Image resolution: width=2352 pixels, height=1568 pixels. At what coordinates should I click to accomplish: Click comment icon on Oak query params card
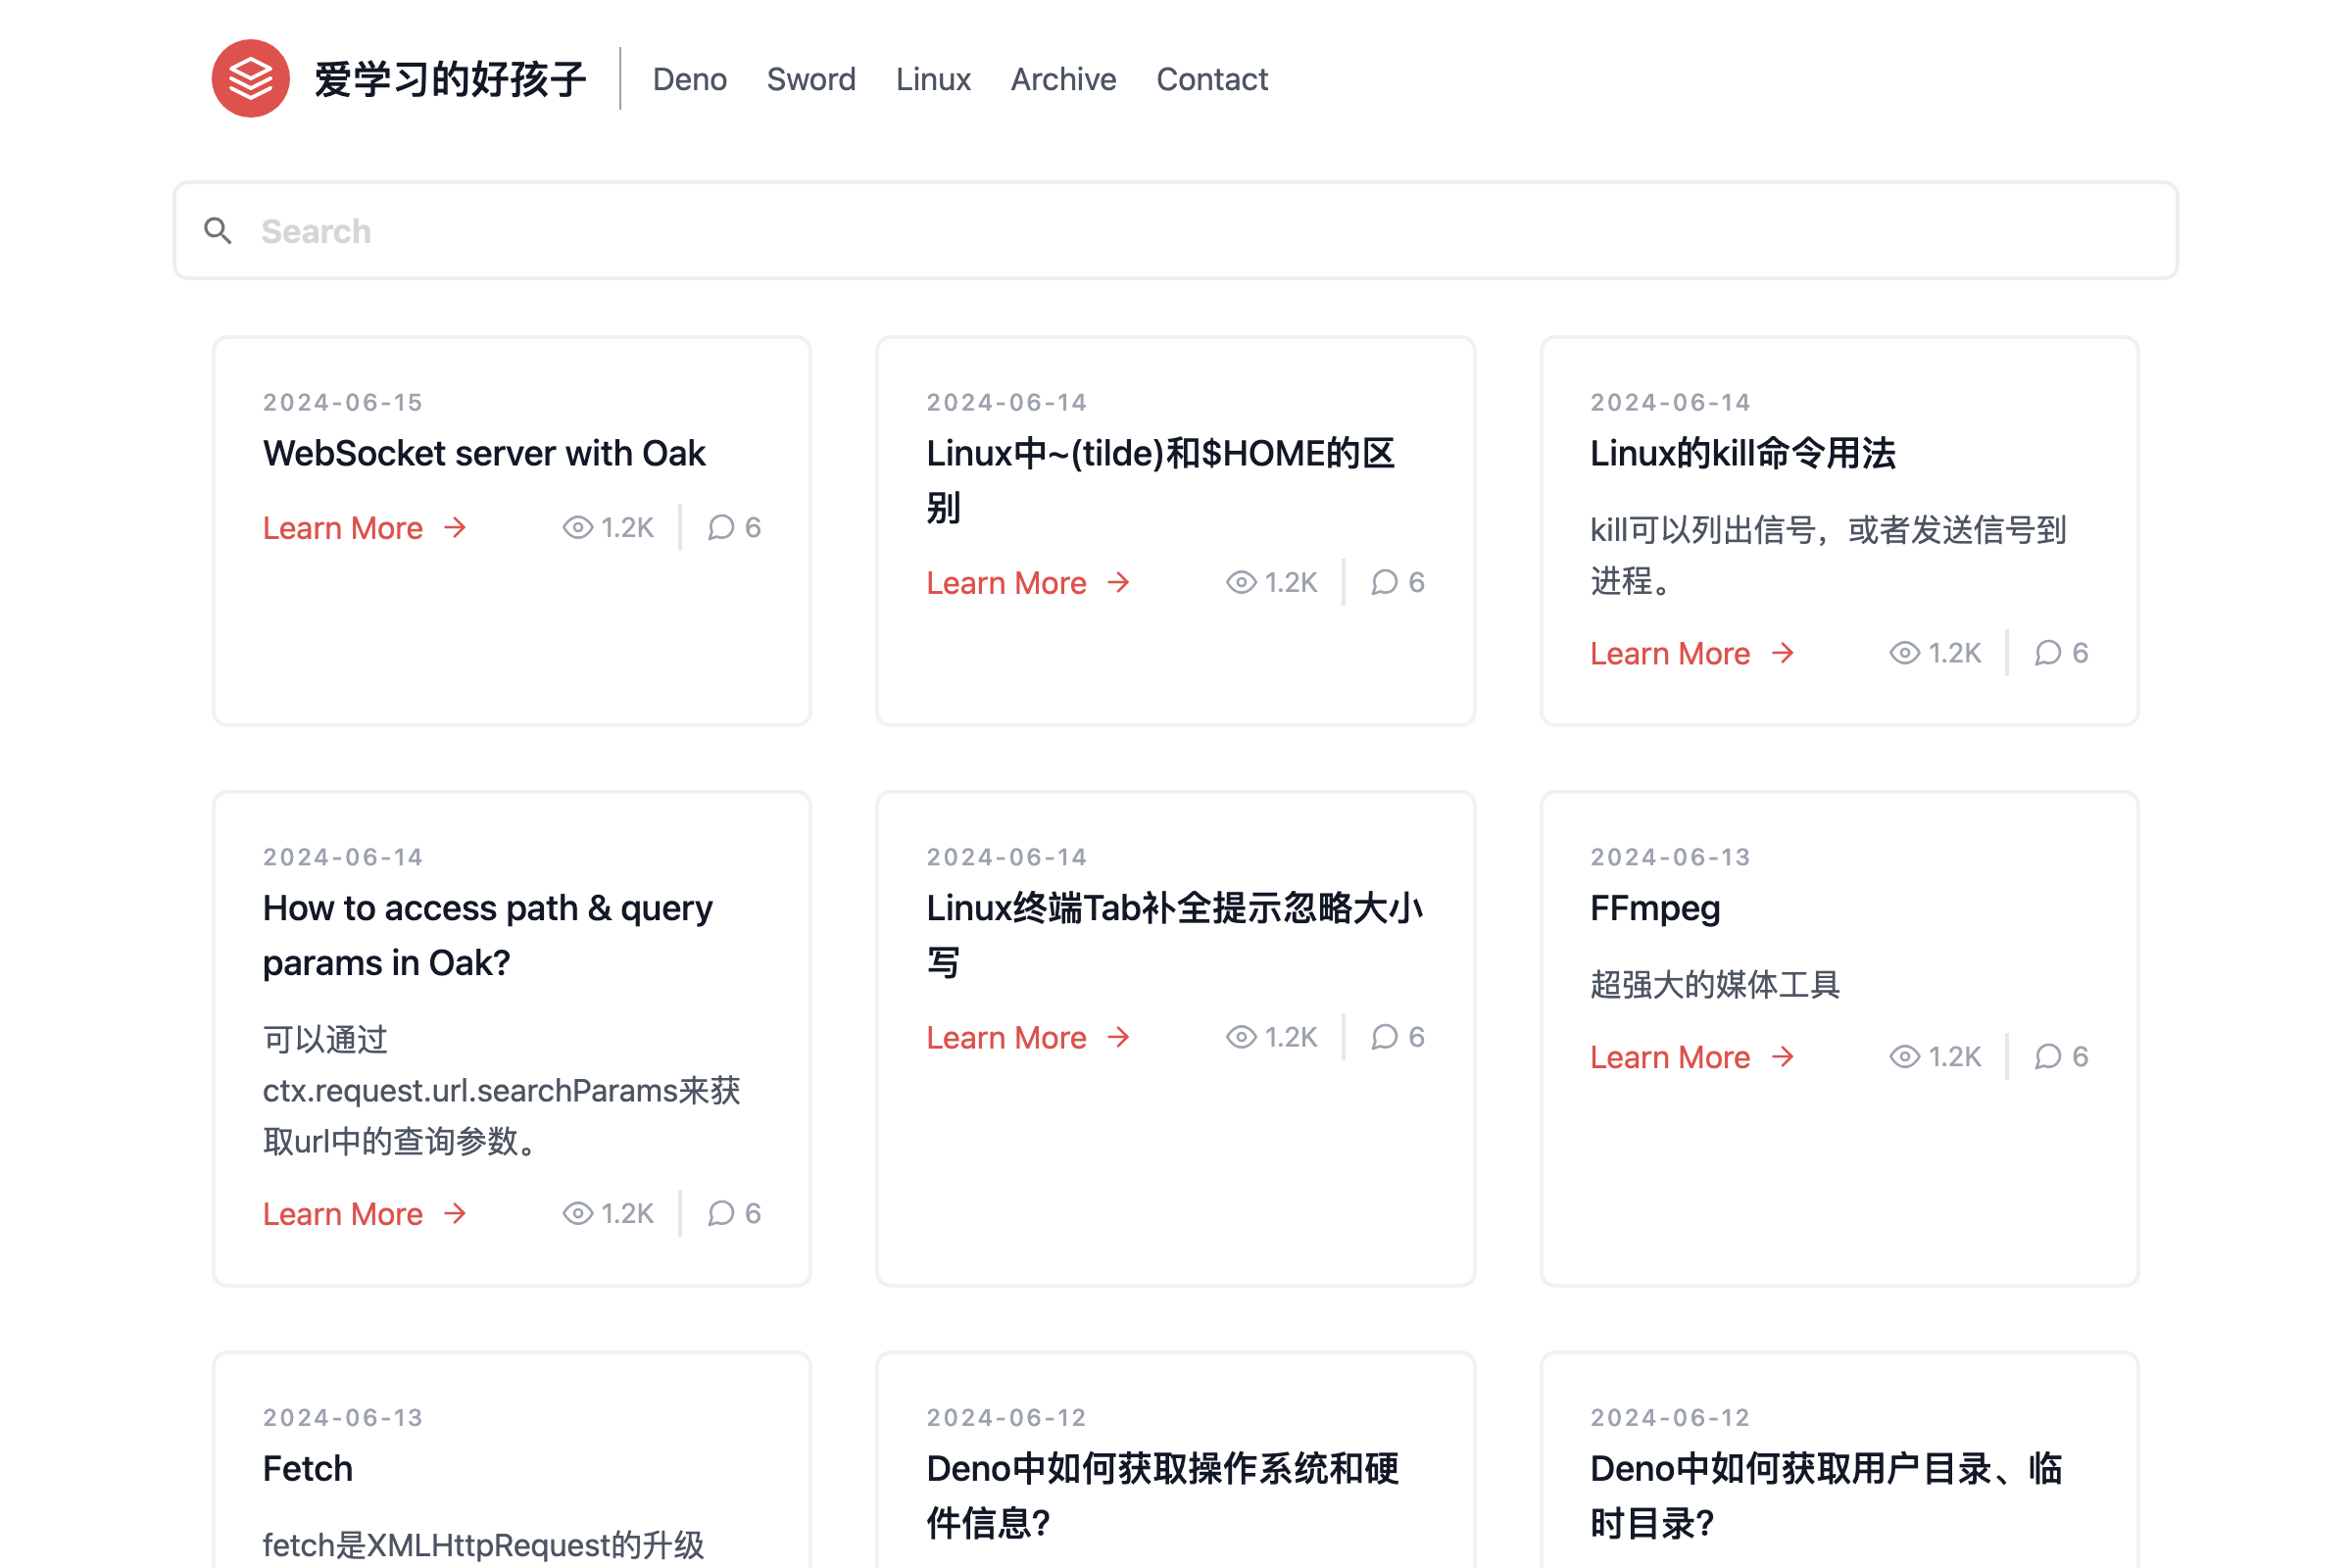point(720,1213)
